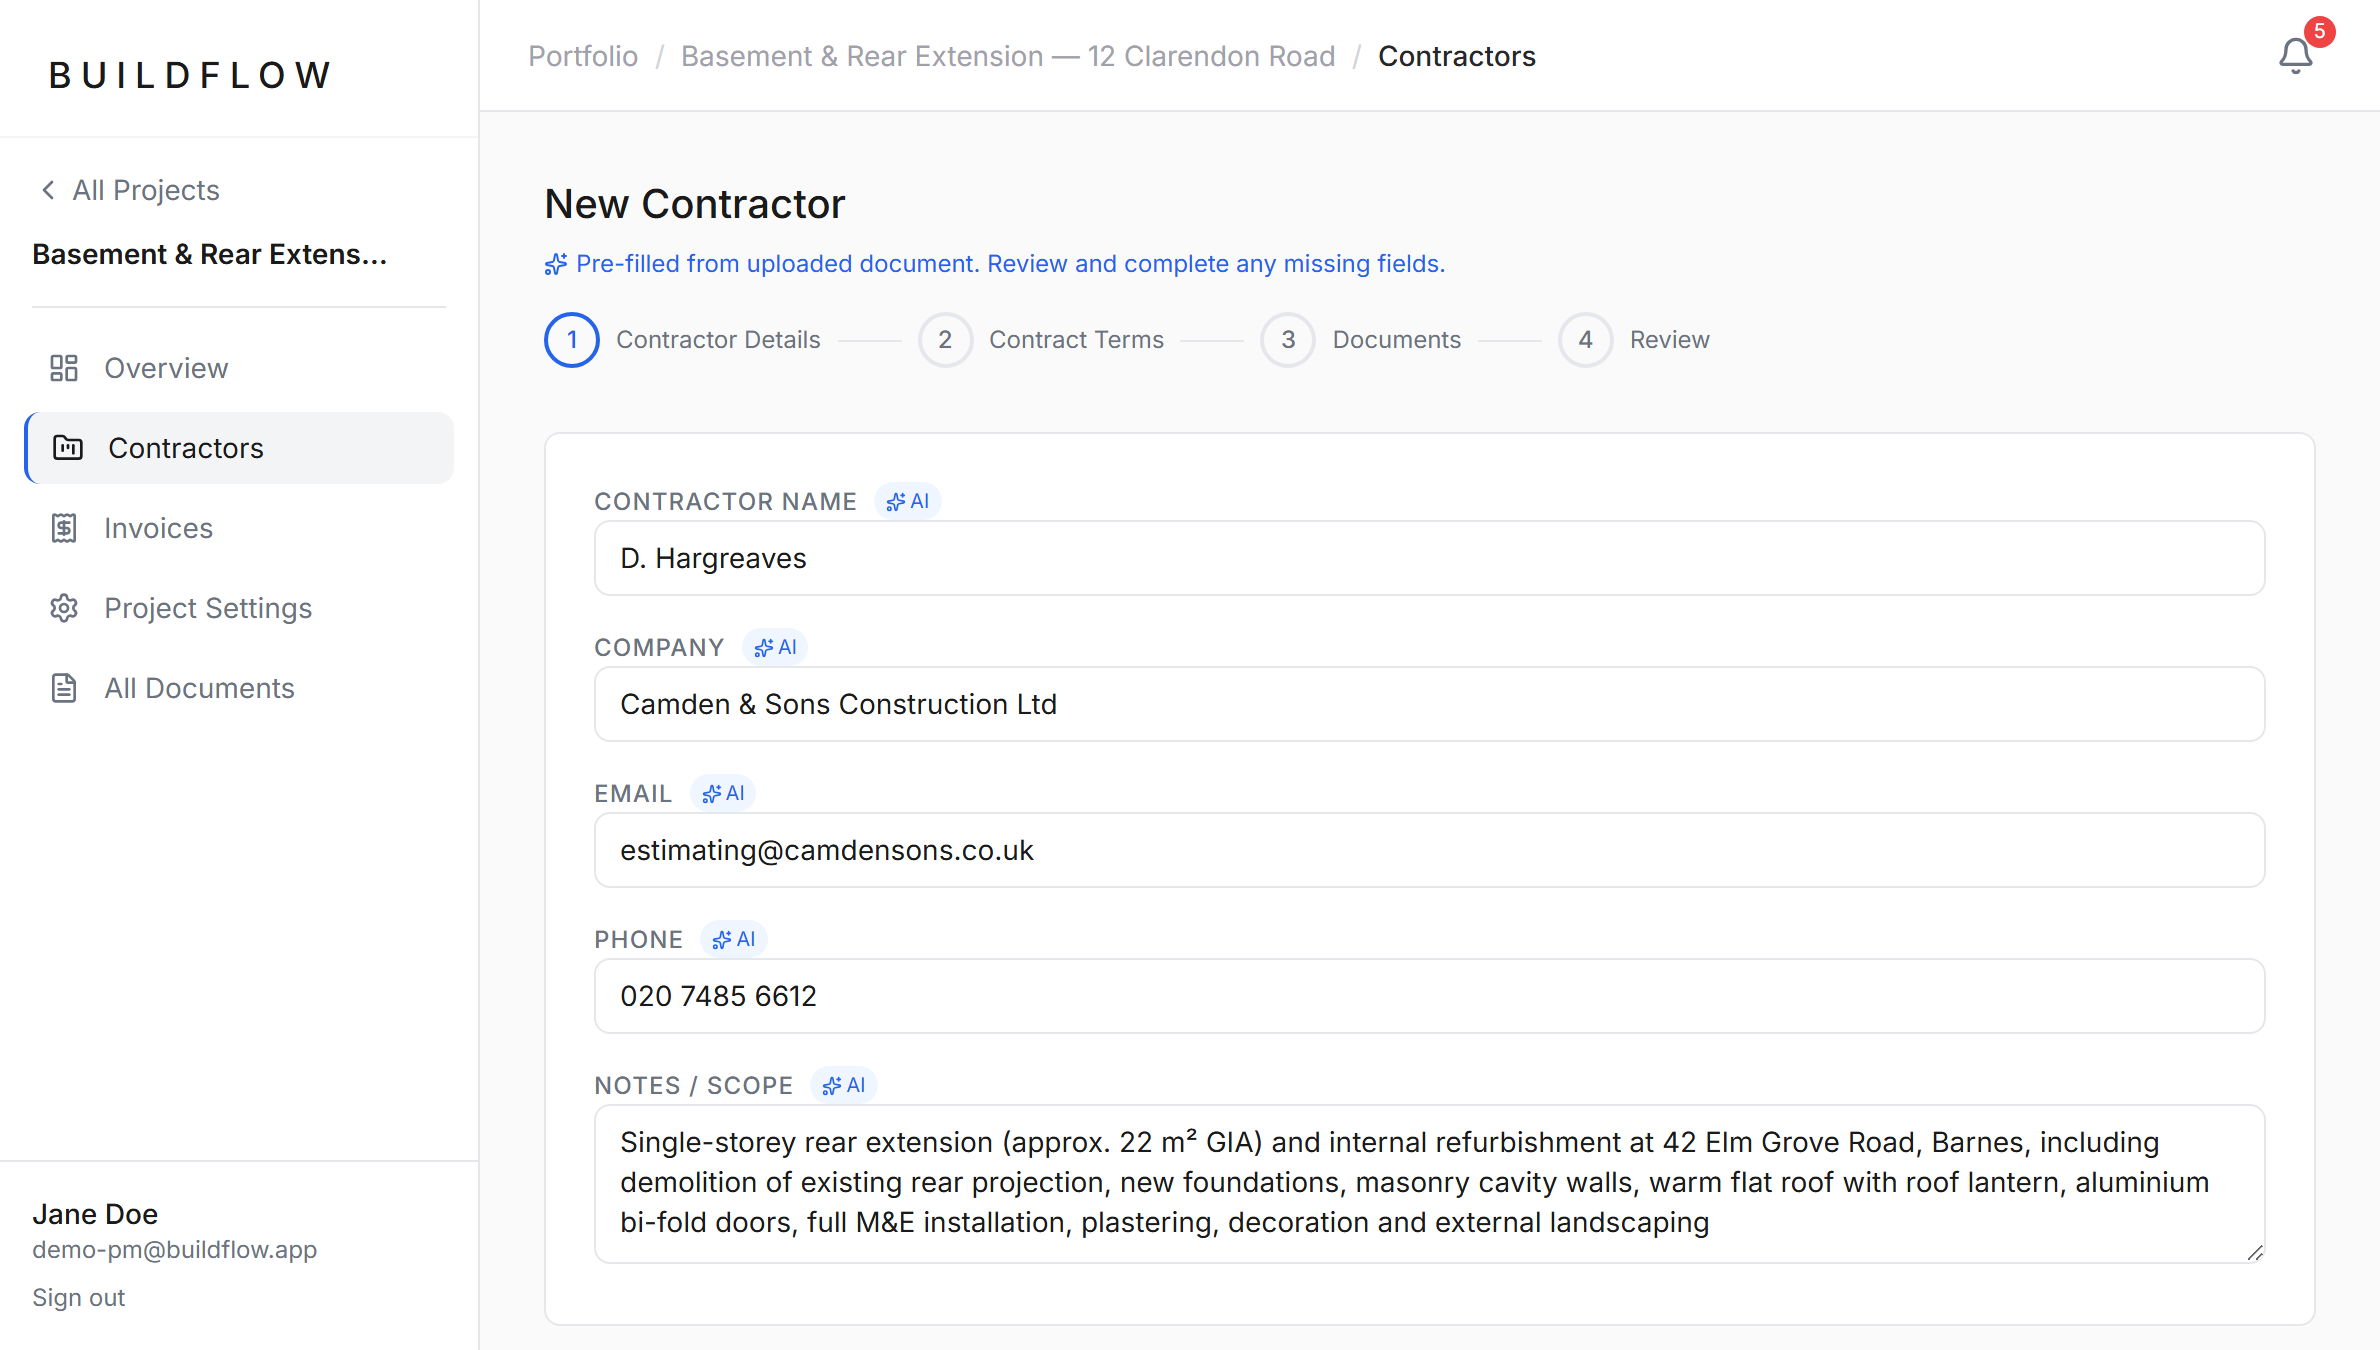Click the demo-pm@buildflow.app email text

click(174, 1249)
